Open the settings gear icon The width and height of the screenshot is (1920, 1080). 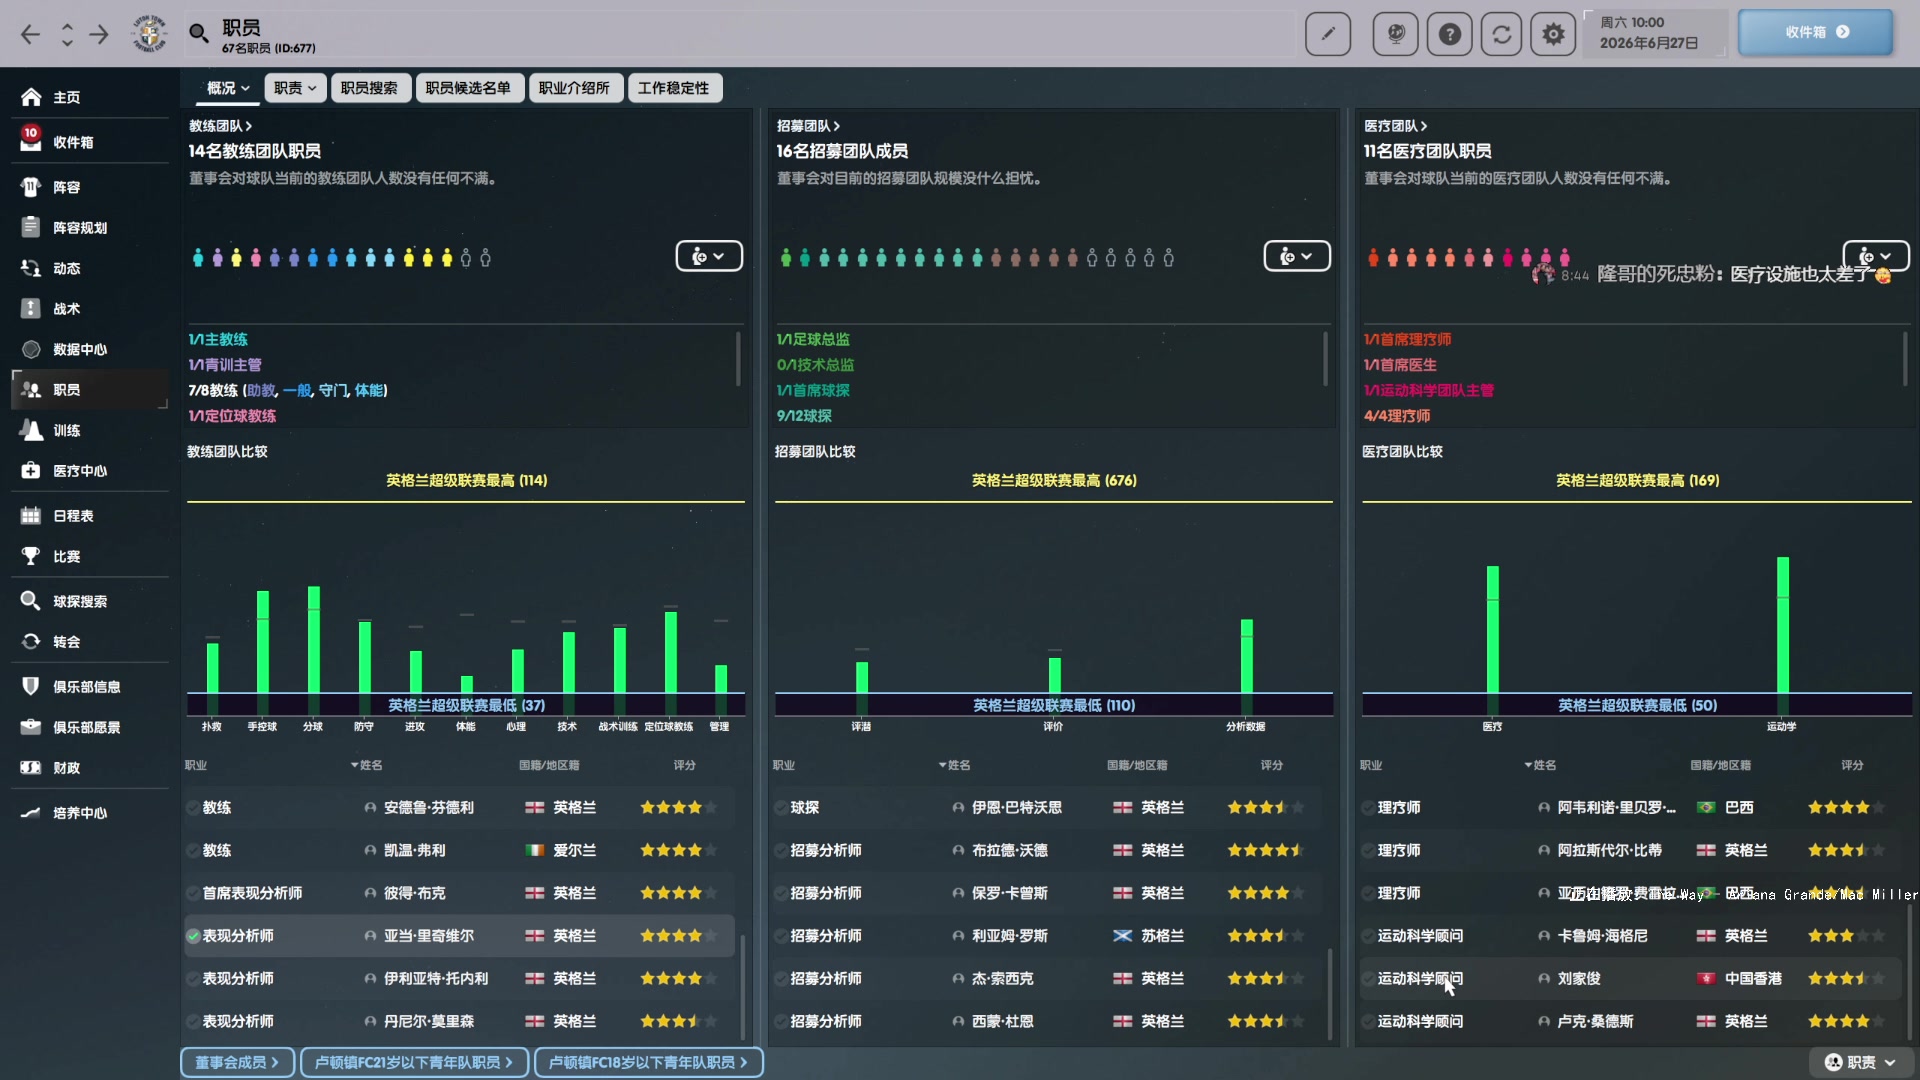1553,34
